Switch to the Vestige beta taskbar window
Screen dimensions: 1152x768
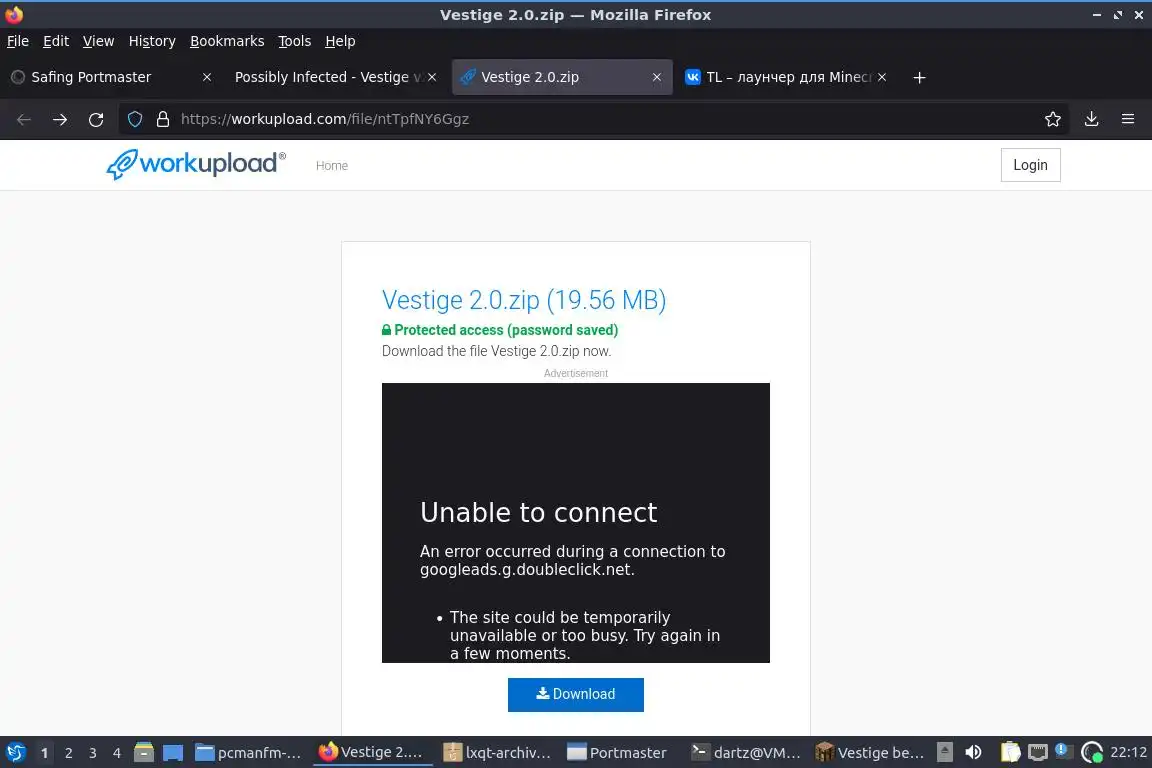click(870, 753)
